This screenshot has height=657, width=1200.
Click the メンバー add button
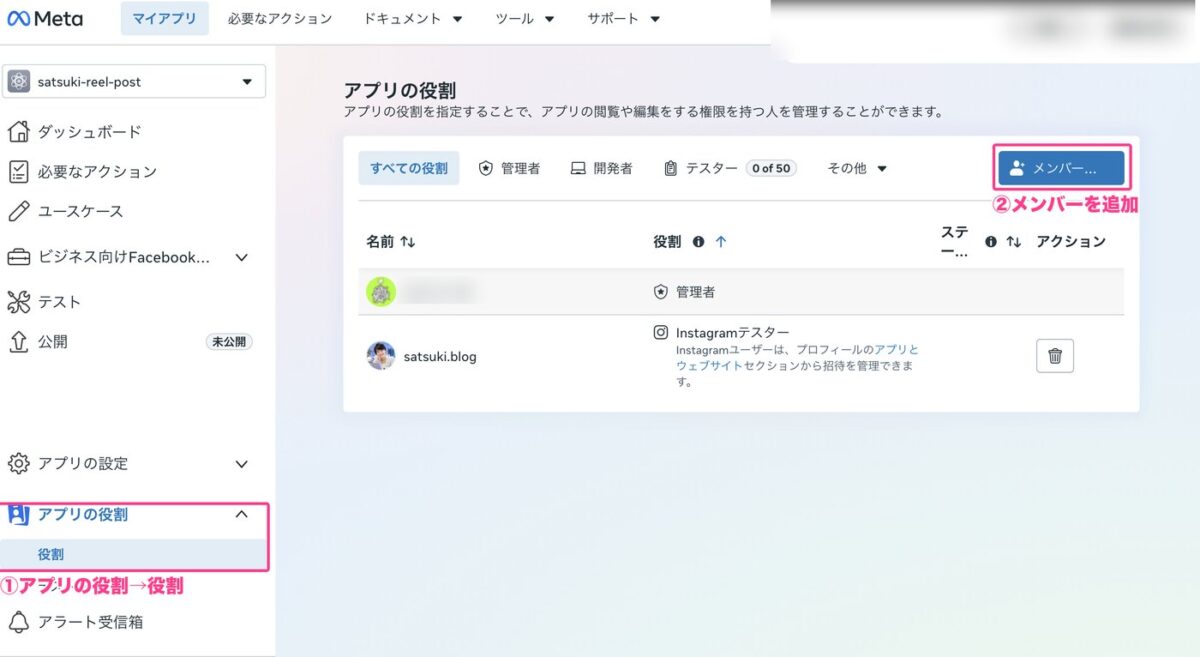1062,168
